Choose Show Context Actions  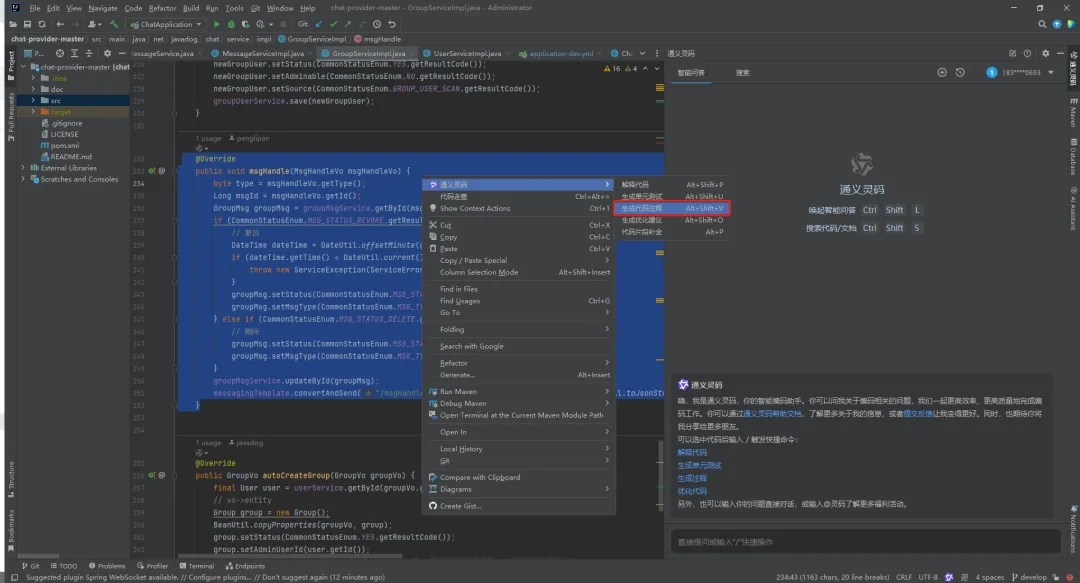pyautogui.click(x=518, y=208)
